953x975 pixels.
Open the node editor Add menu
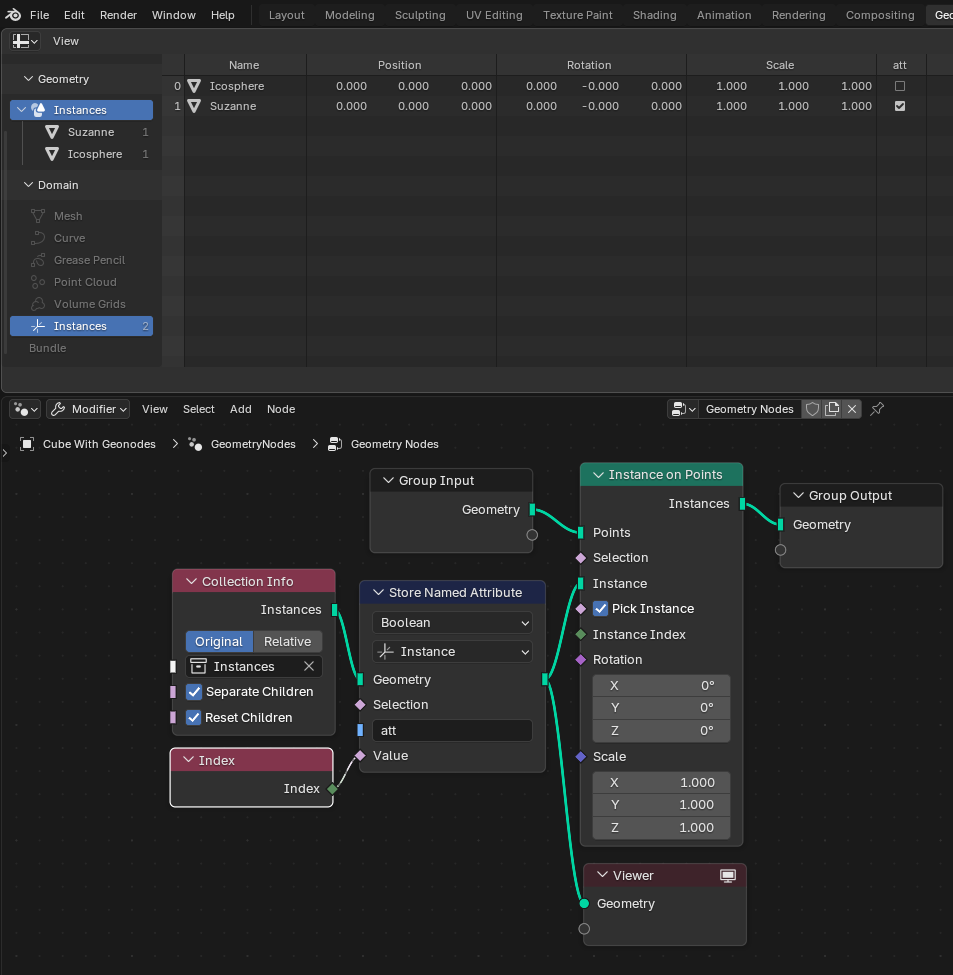pyautogui.click(x=241, y=409)
